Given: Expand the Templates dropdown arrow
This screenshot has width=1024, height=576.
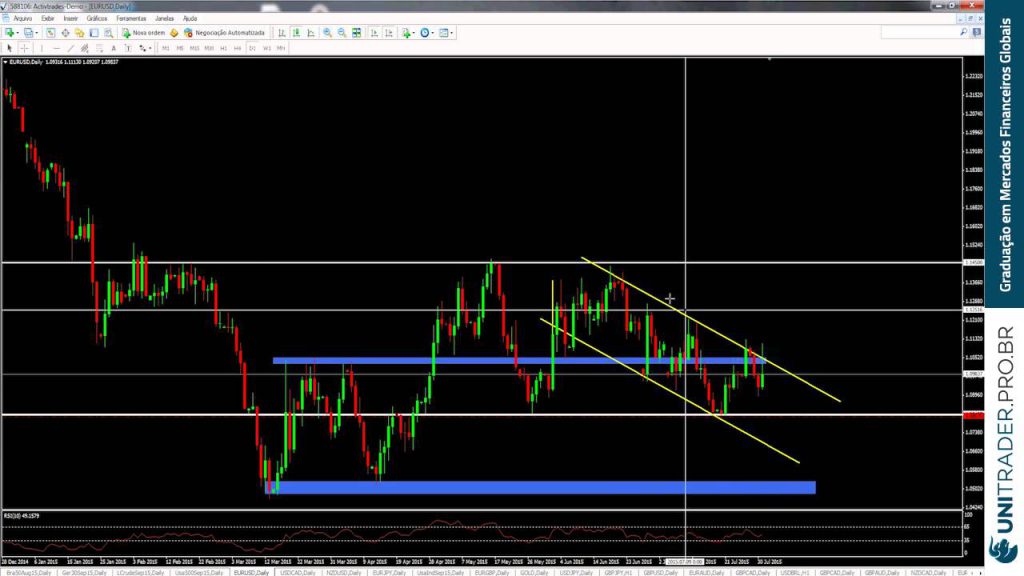Looking at the screenshot, I should 452,33.
